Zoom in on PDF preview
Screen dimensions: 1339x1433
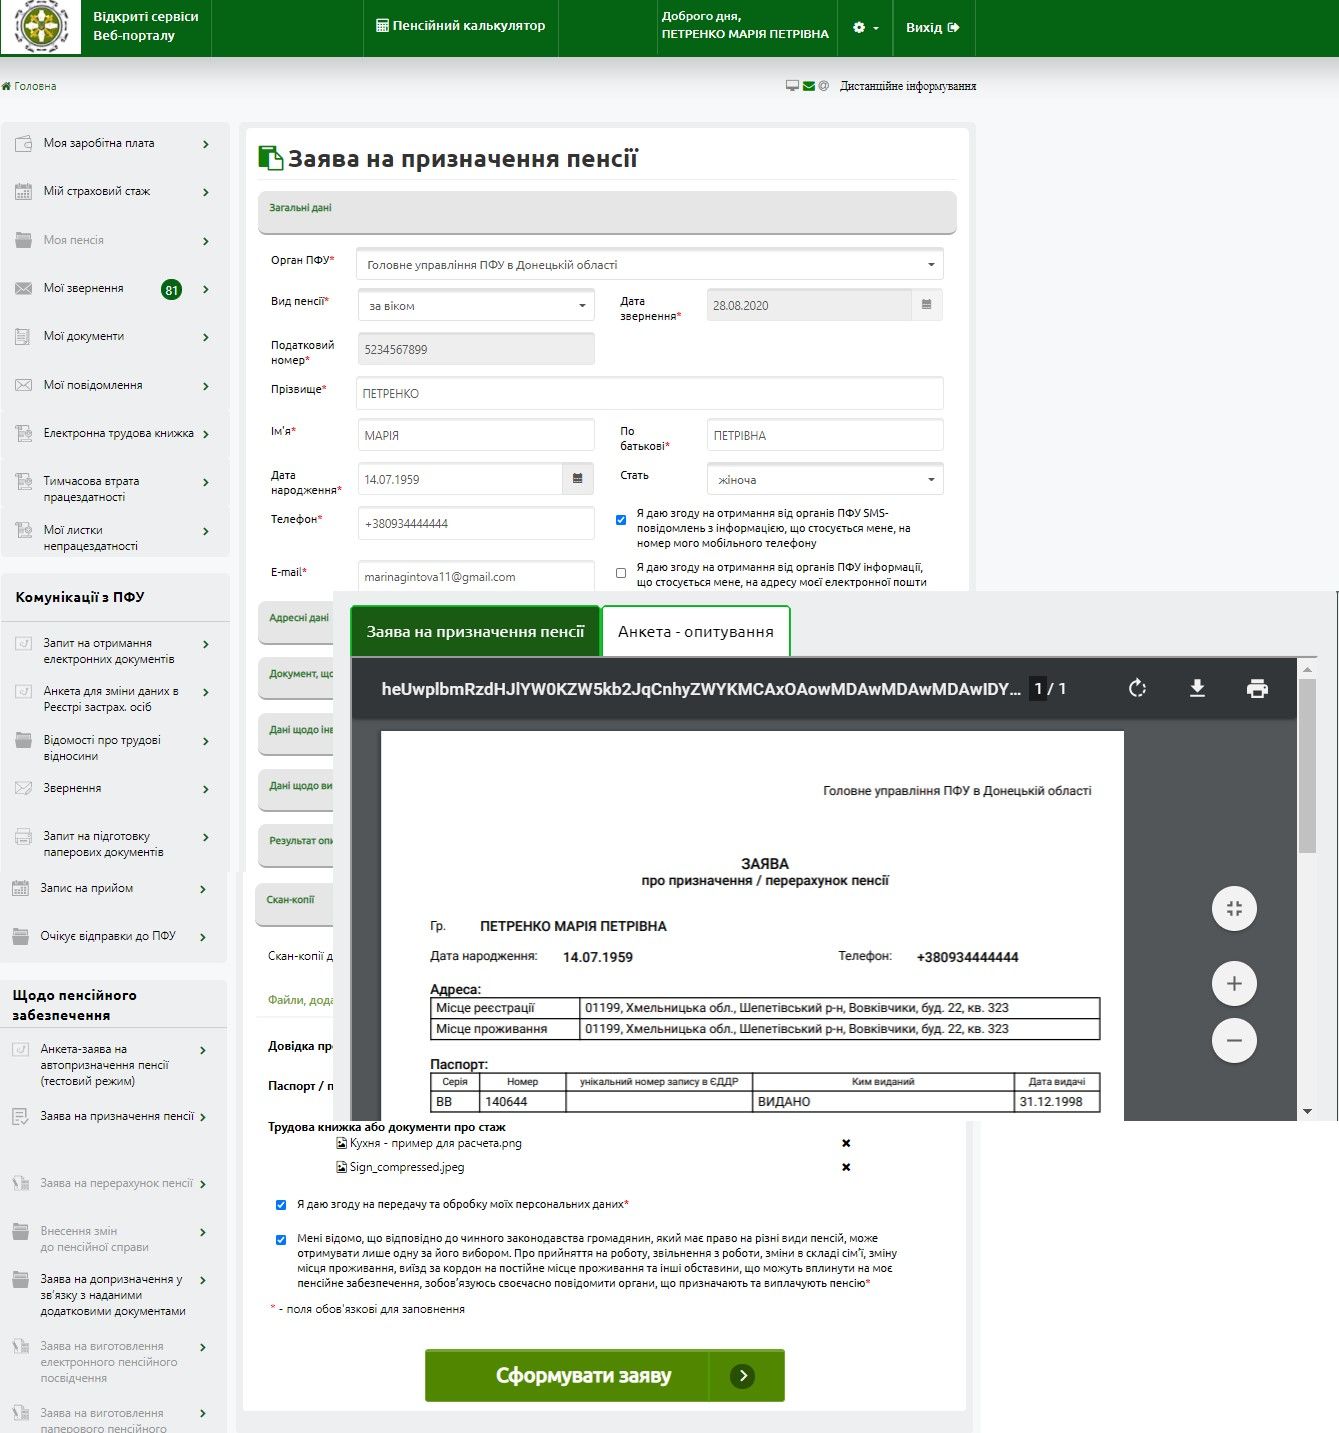point(1234,984)
